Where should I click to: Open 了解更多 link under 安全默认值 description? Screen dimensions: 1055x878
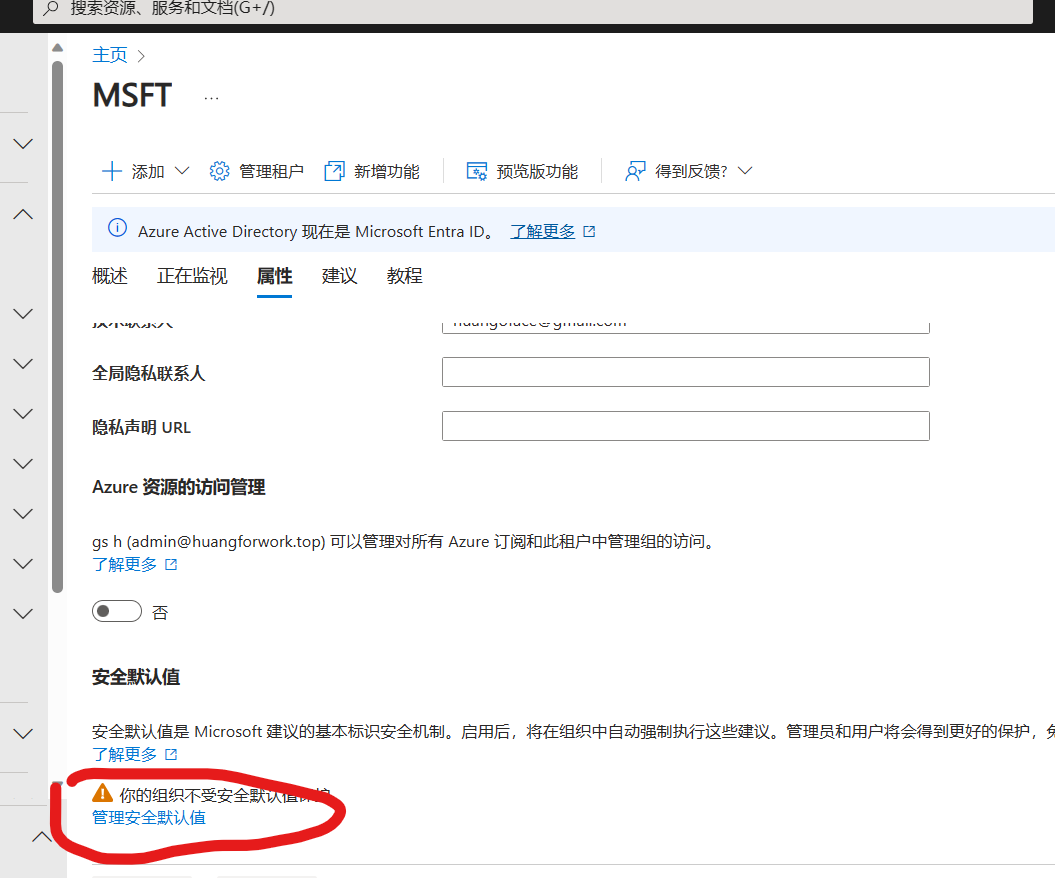click(124, 754)
